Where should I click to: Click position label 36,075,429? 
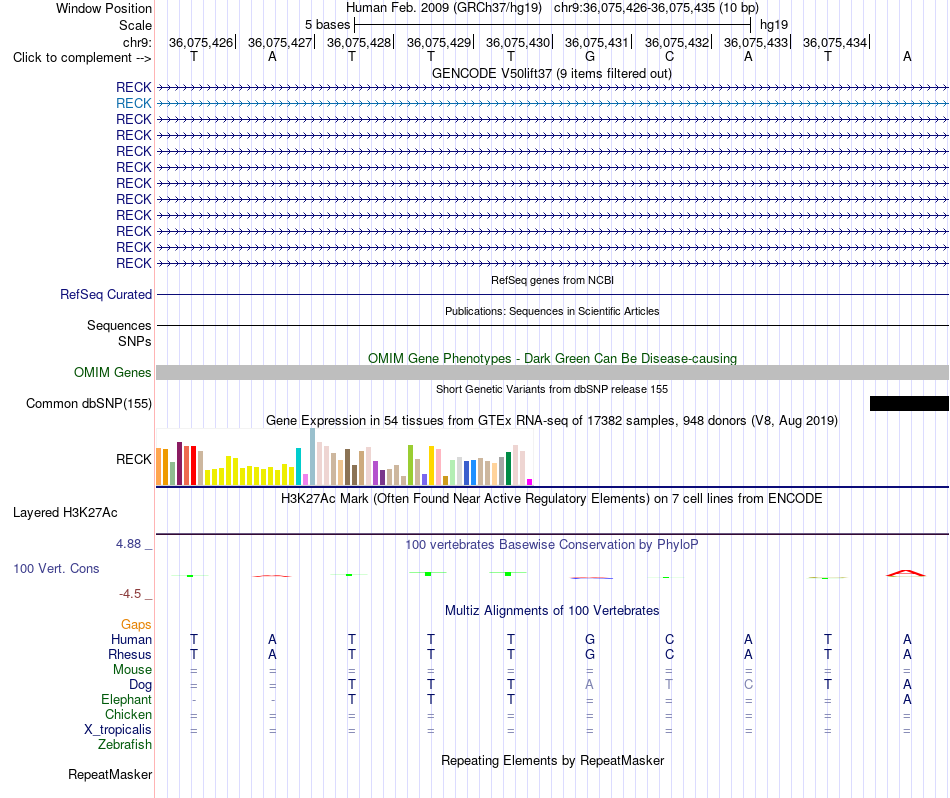coord(439,42)
